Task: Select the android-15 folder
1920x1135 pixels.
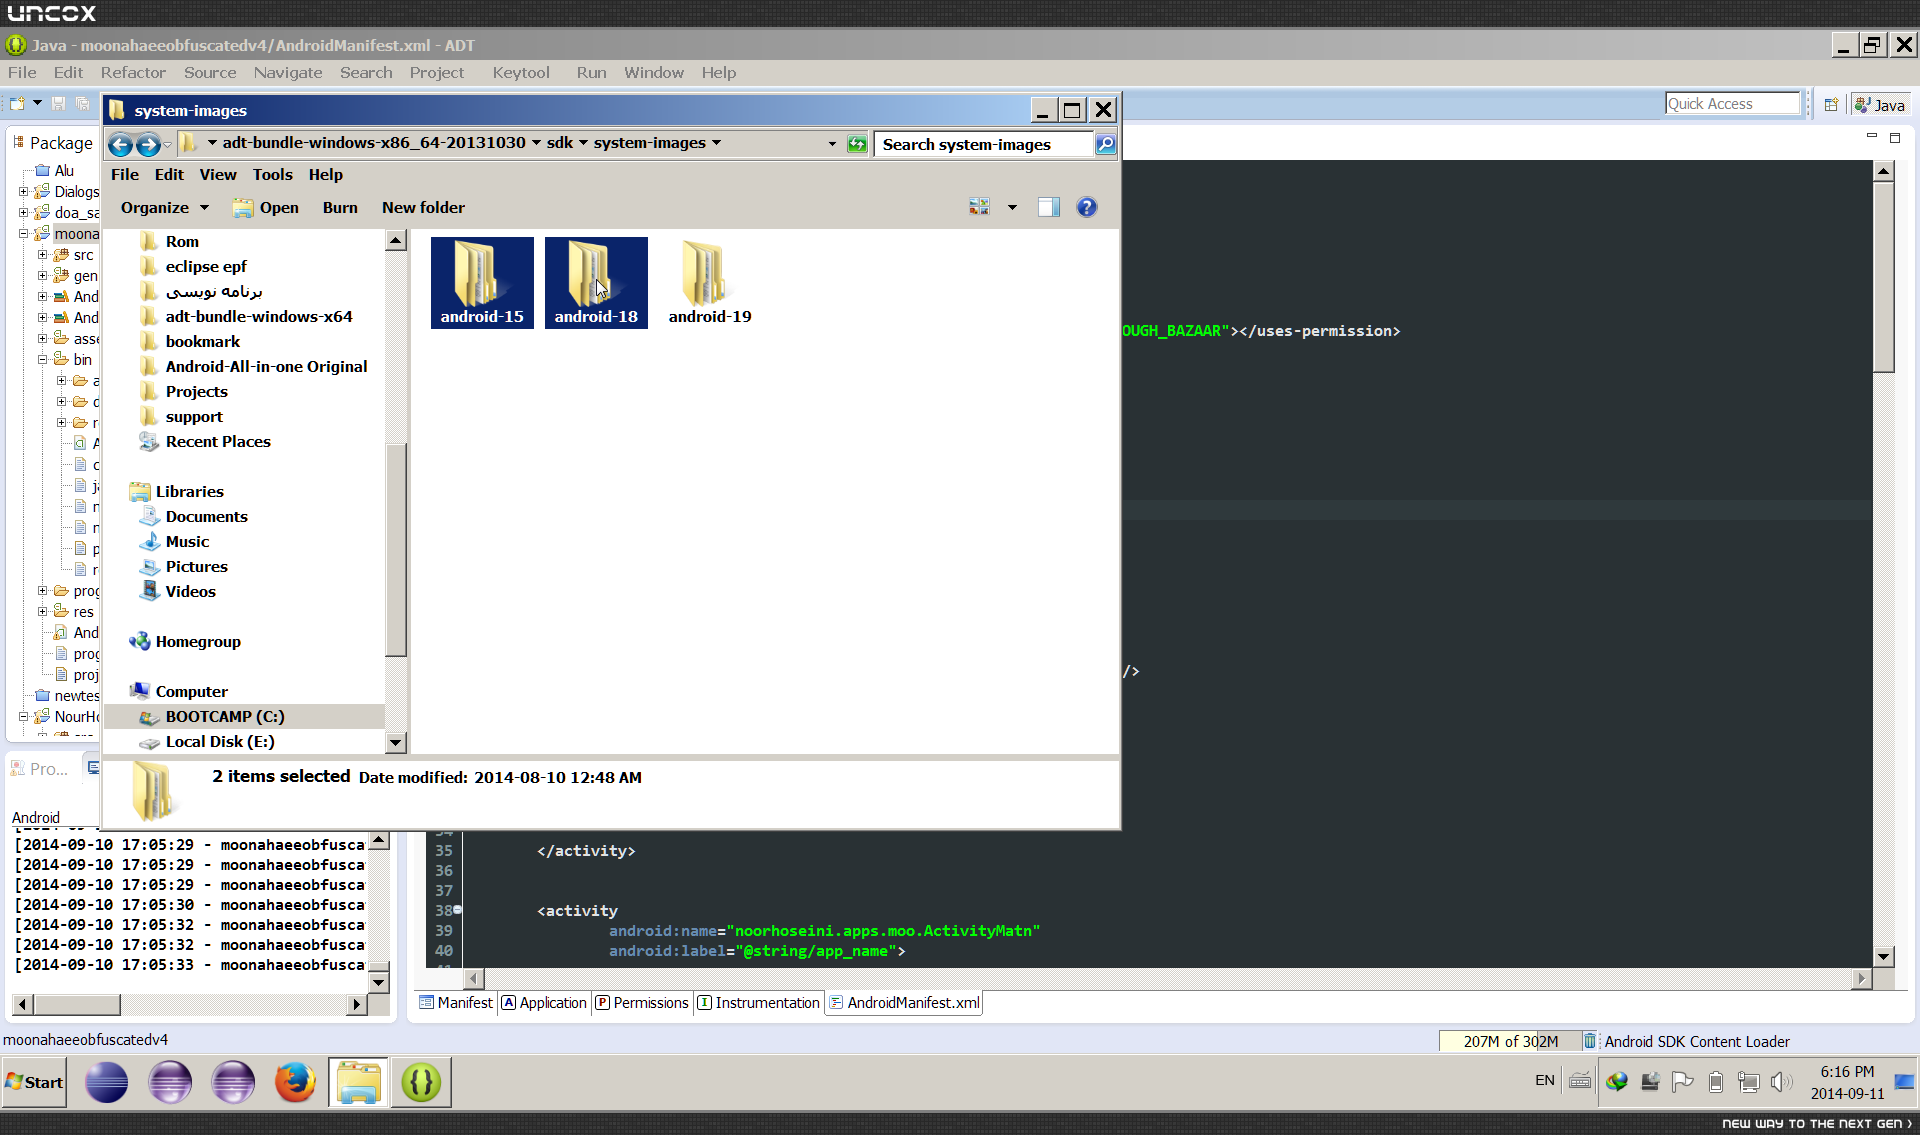Action: 482,283
